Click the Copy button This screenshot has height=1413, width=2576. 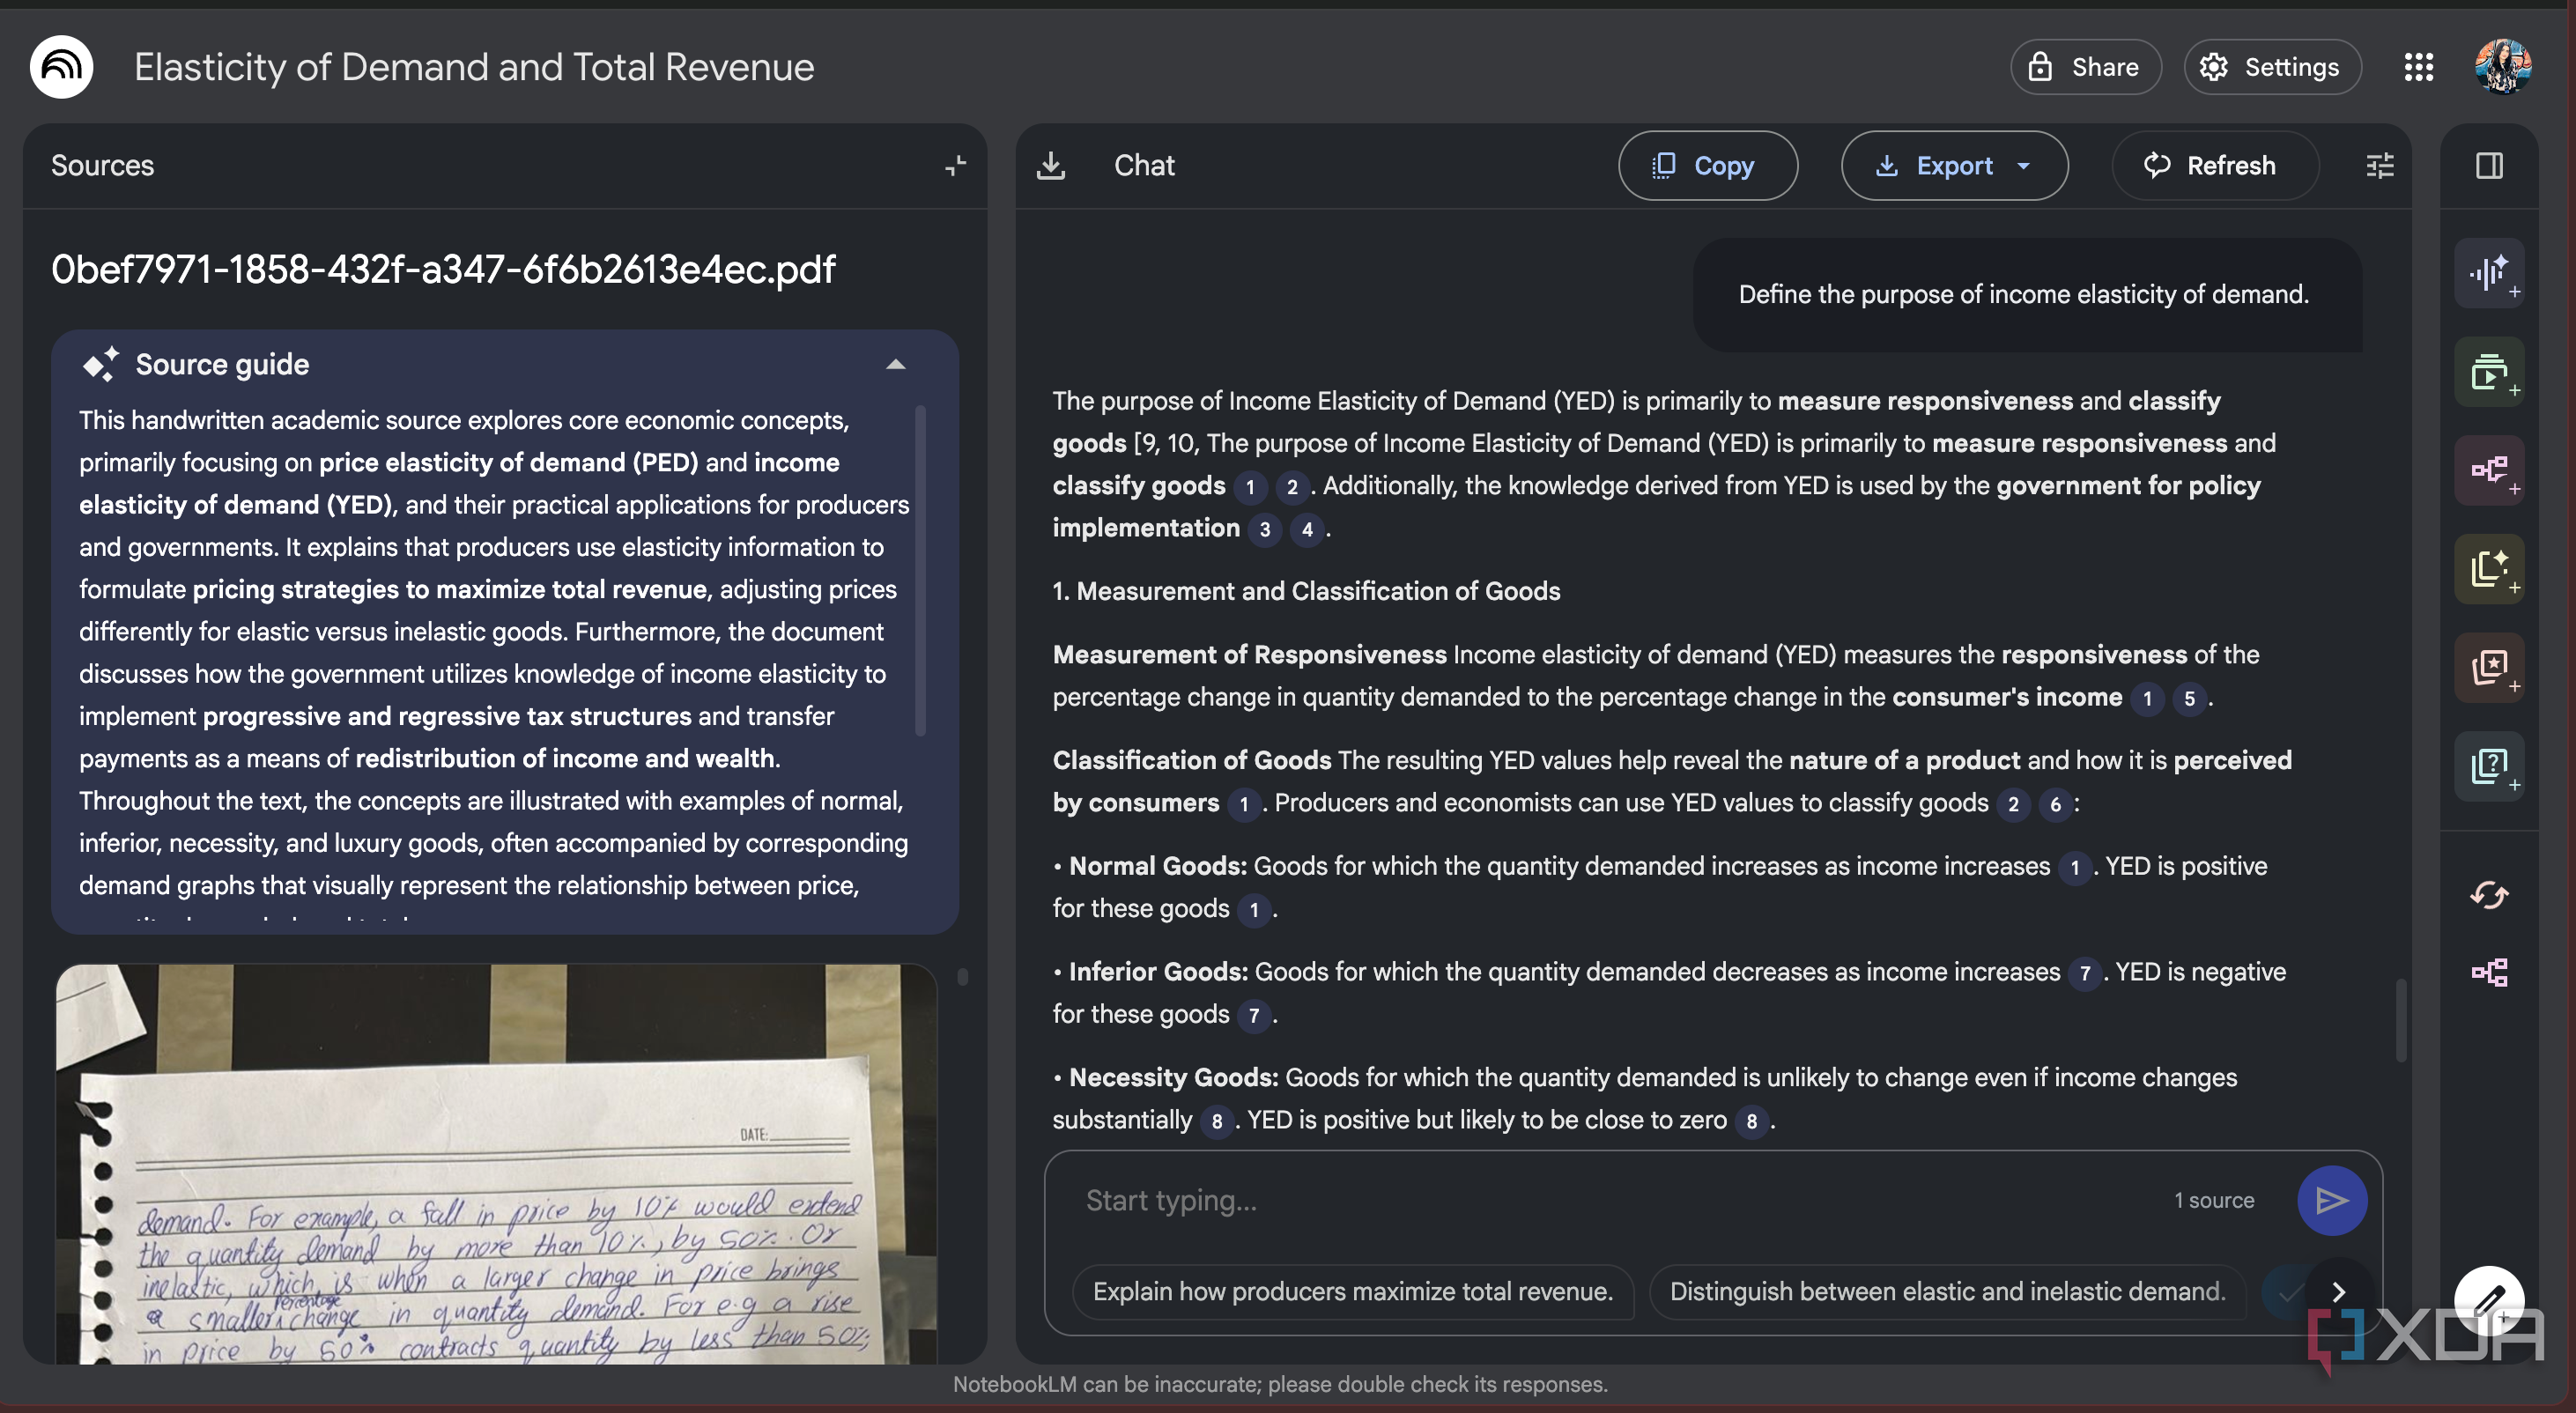coord(1708,165)
